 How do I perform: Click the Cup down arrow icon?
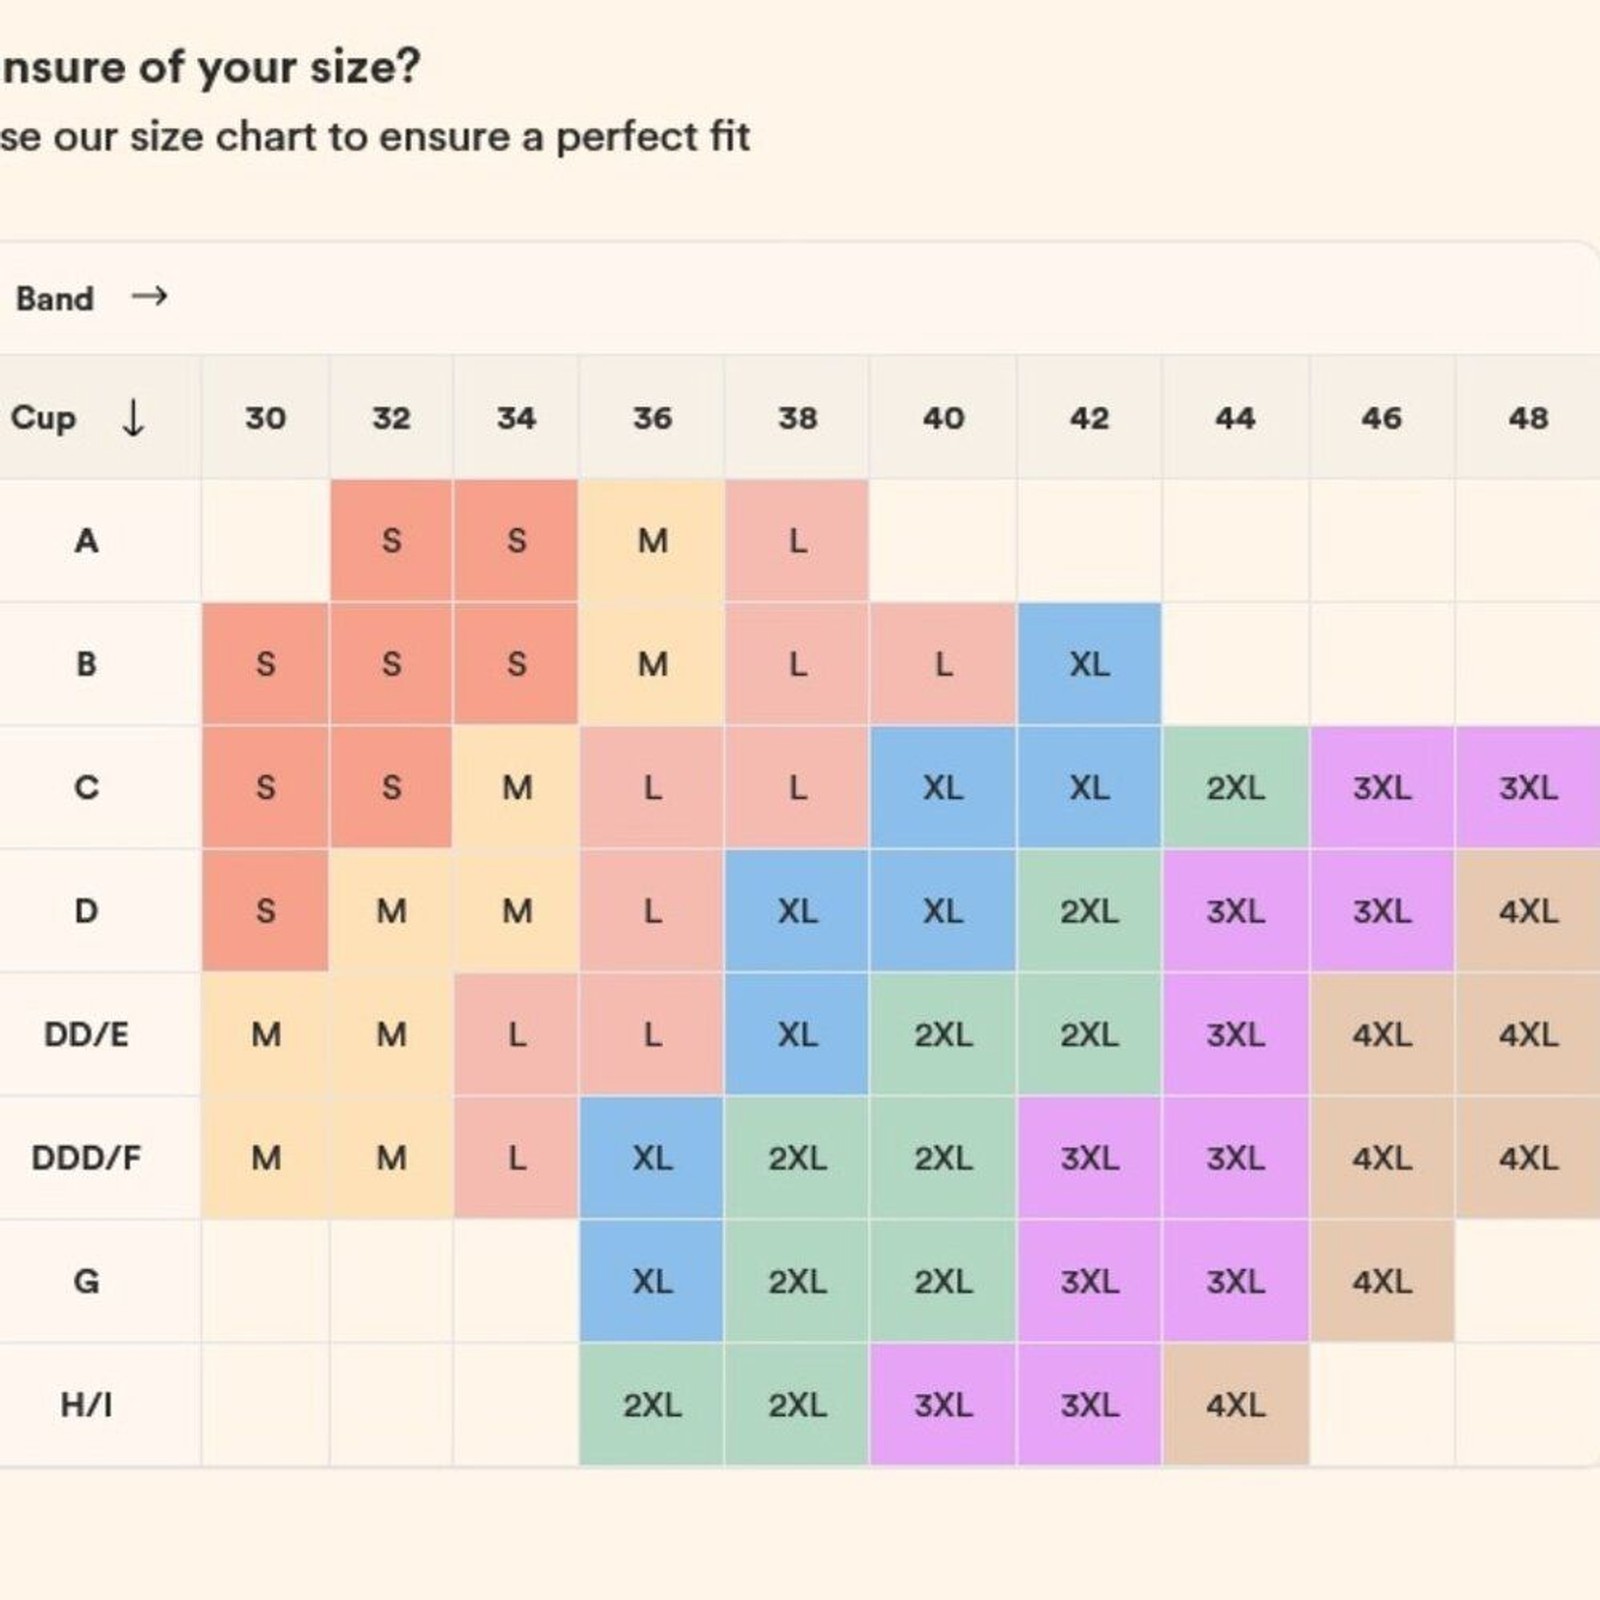tap(133, 417)
